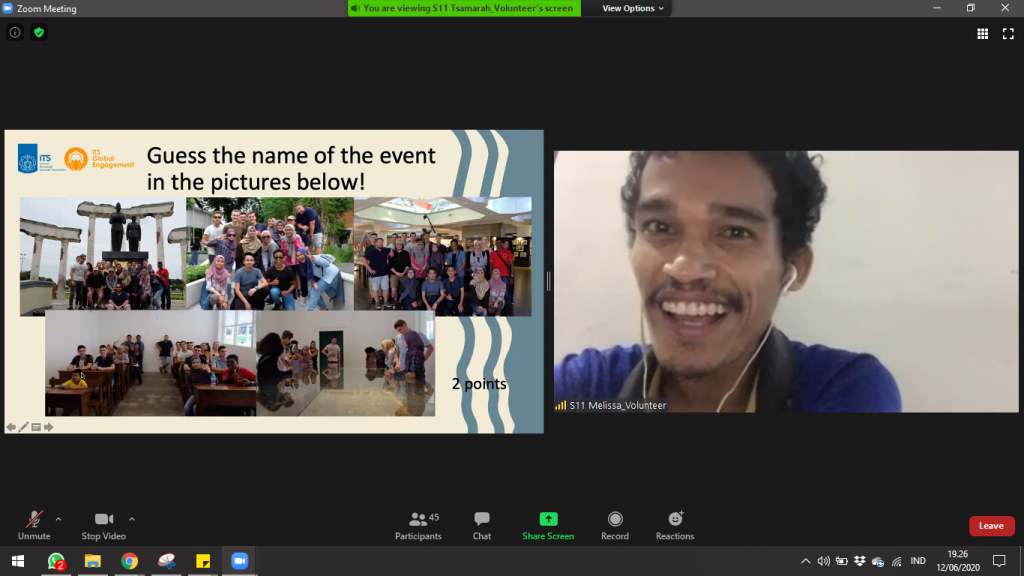Unmute the microphone

(x=33, y=524)
